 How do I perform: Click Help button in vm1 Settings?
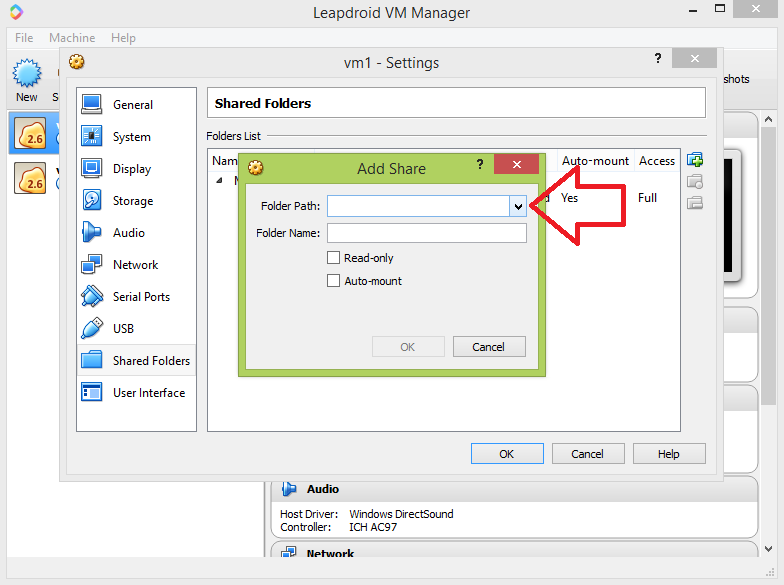(x=669, y=454)
